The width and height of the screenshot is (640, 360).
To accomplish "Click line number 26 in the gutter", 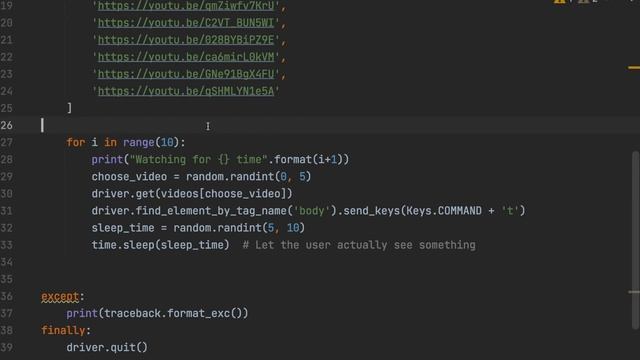I will click(x=7, y=125).
